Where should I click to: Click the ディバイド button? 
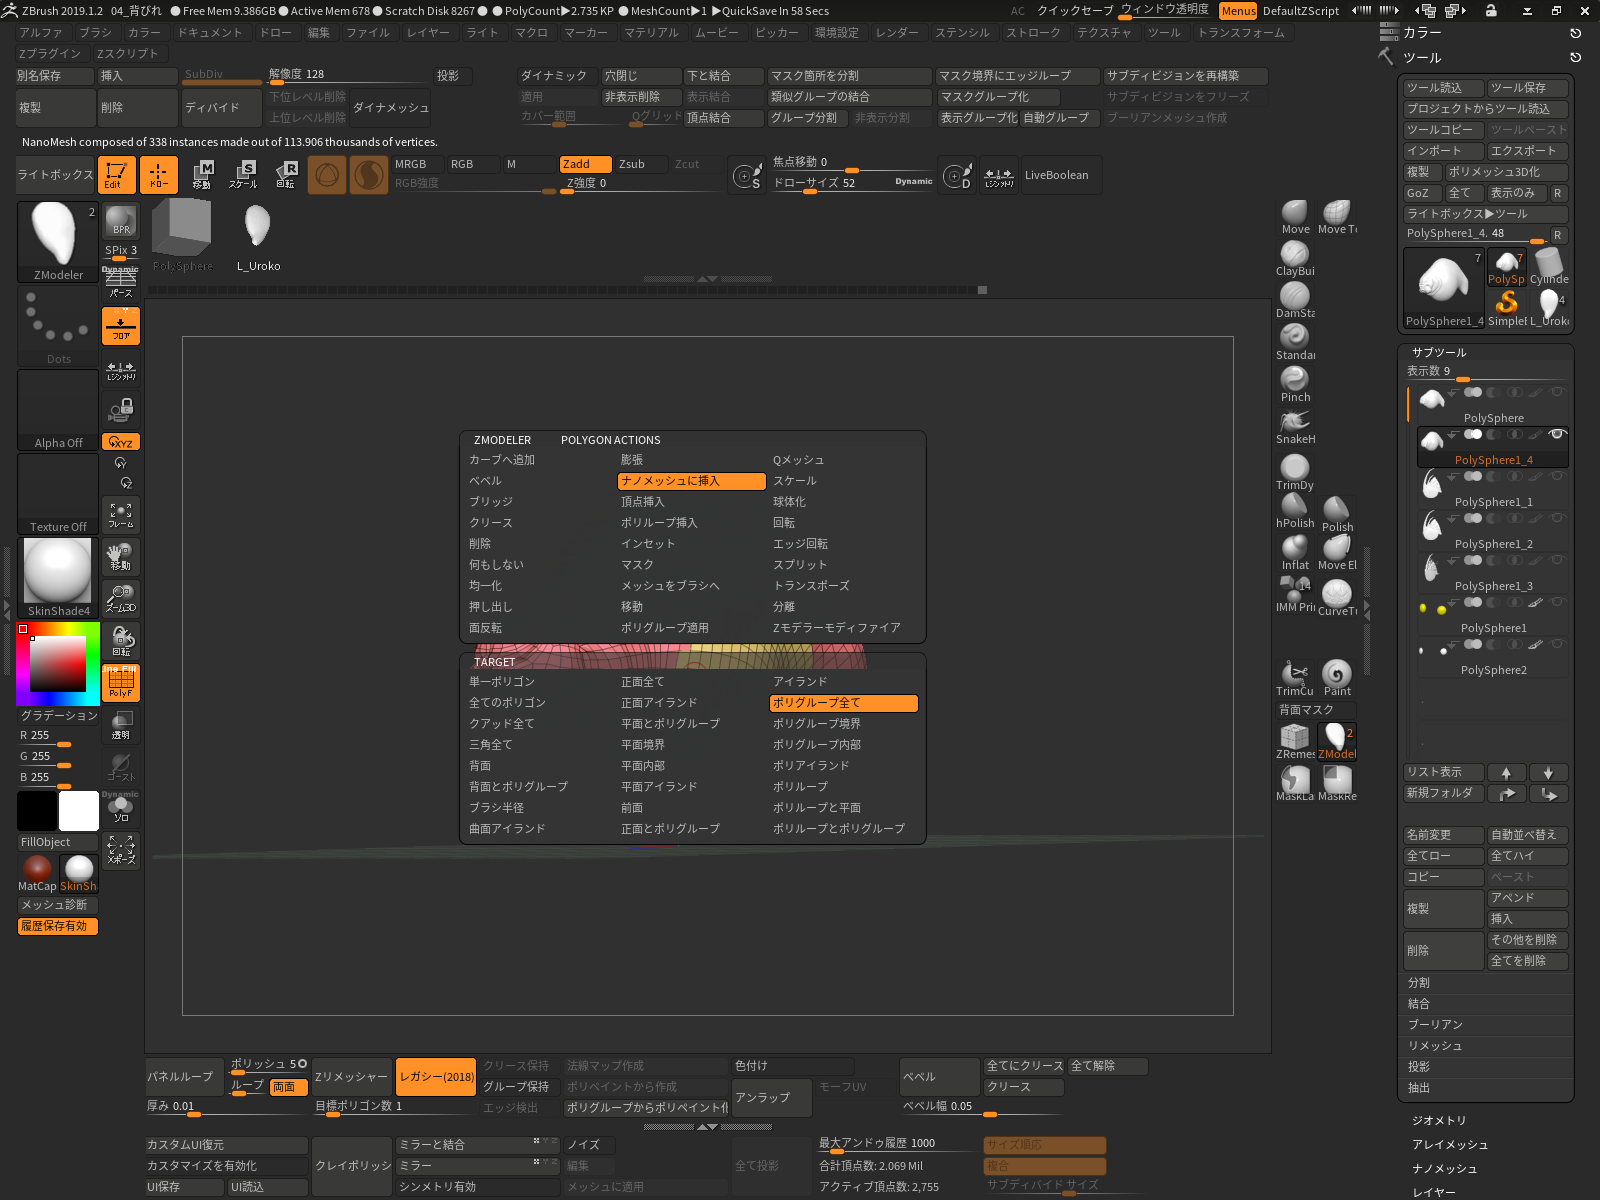[222, 107]
